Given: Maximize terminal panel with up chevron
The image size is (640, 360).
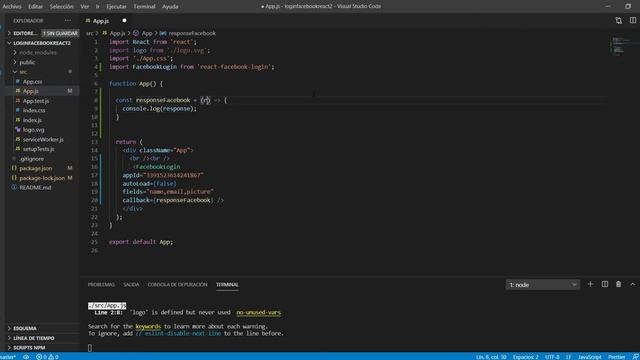Looking at the screenshot, I should coord(632,284).
